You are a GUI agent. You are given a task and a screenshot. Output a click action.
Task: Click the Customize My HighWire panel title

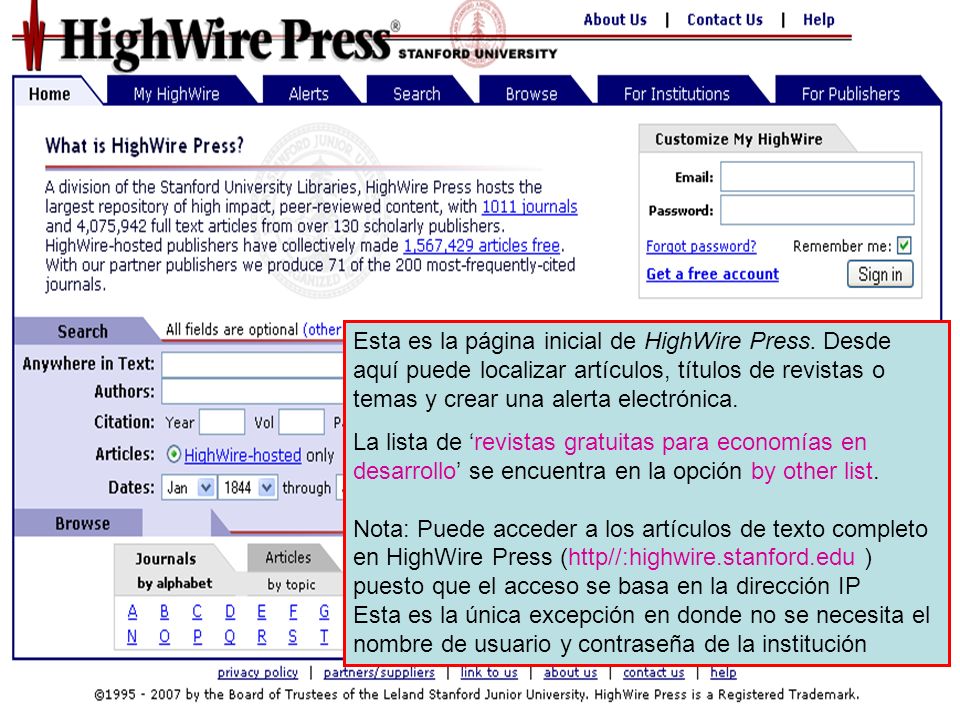tap(738, 140)
